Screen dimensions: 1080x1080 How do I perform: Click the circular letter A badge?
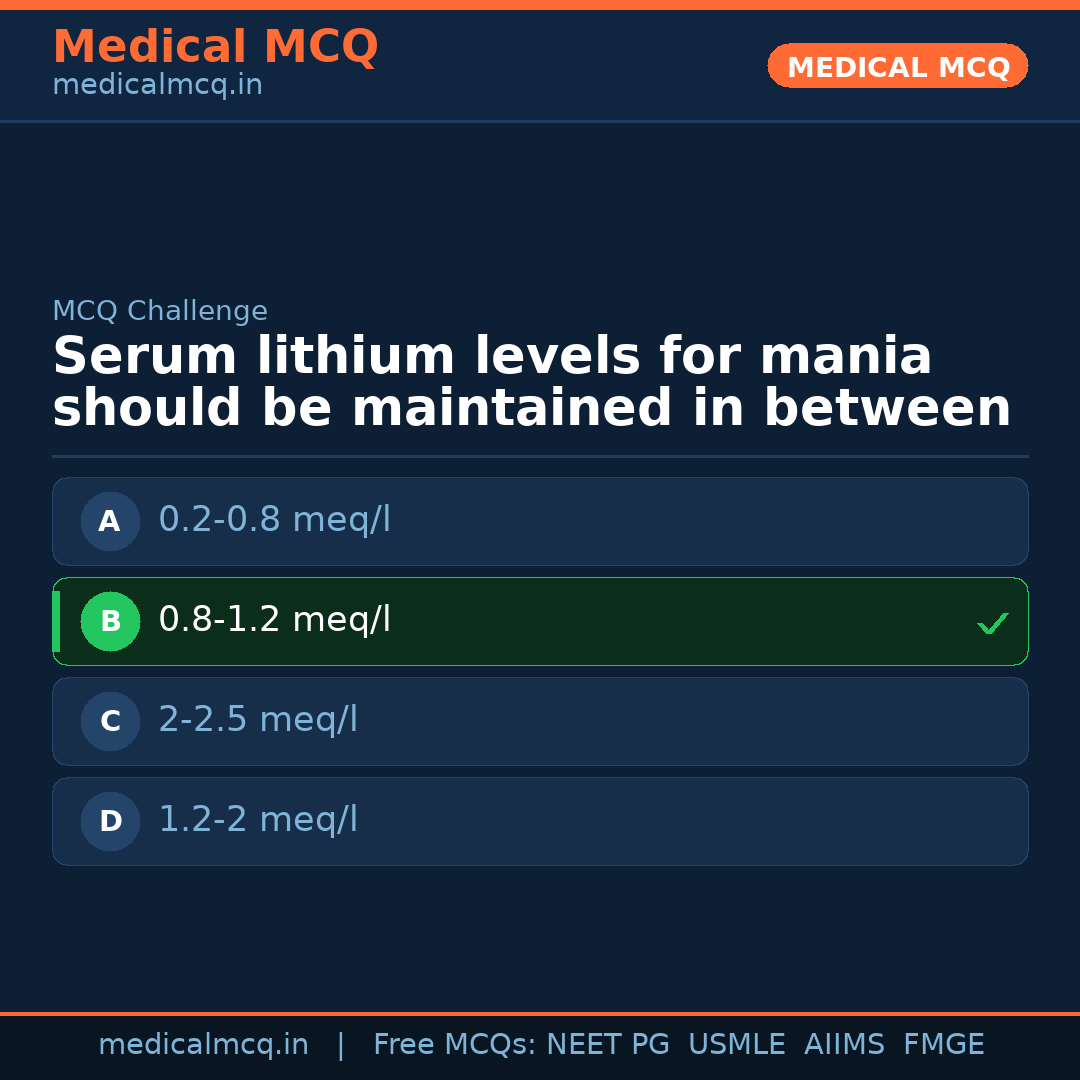110,521
